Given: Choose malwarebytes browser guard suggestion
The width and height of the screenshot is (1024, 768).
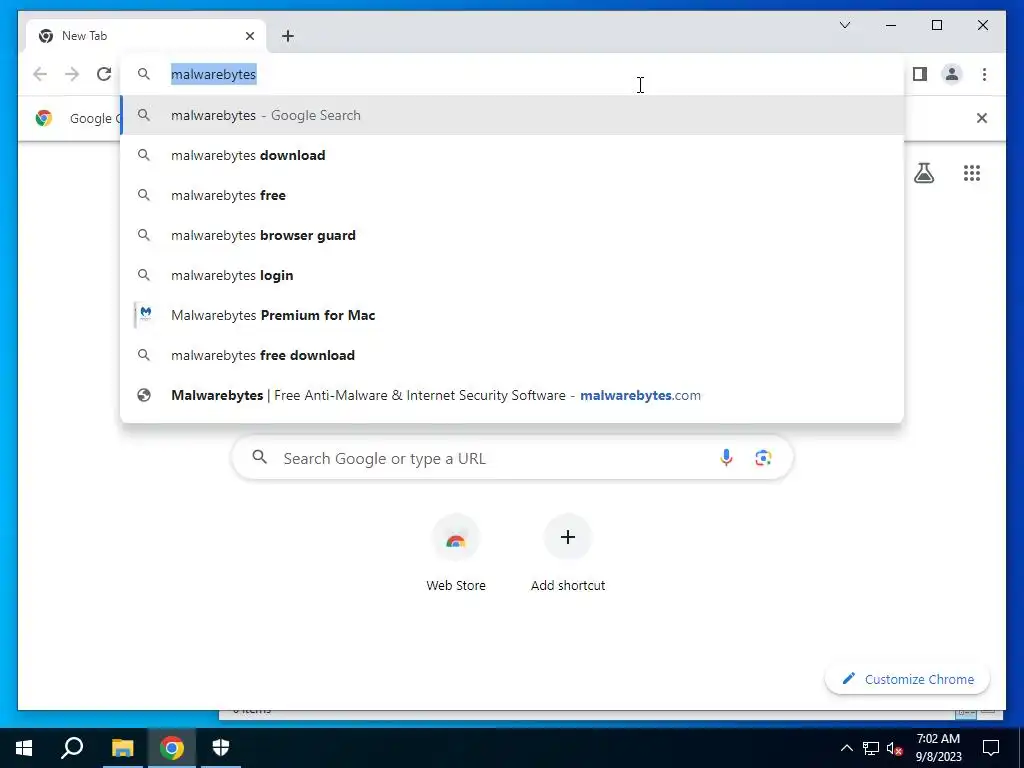Looking at the screenshot, I should point(512,235).
